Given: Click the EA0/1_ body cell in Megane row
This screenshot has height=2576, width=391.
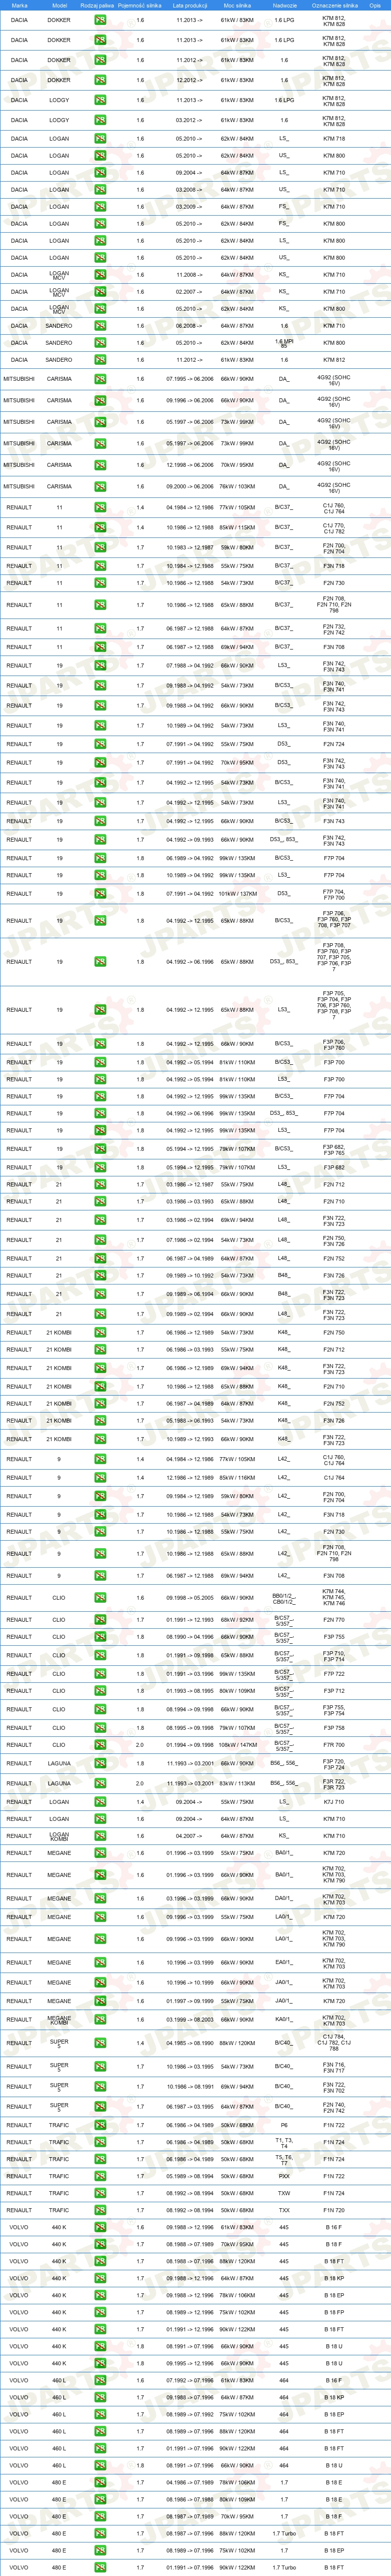Looking at the screenshot, I should point(284,1963).
